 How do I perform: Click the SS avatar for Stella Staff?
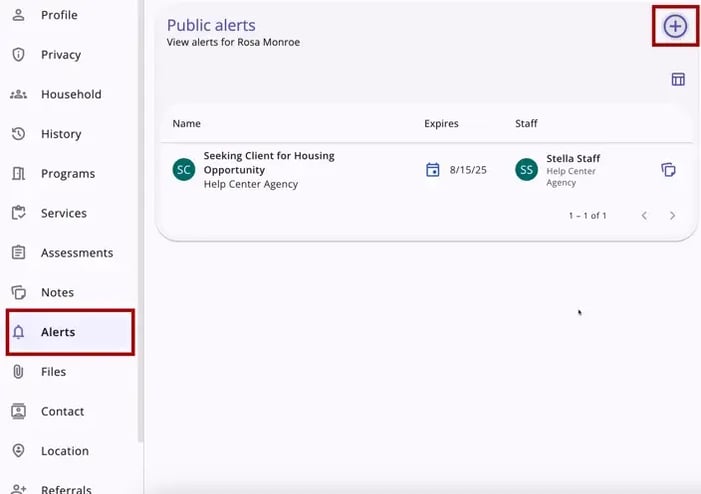pos(526,170)
